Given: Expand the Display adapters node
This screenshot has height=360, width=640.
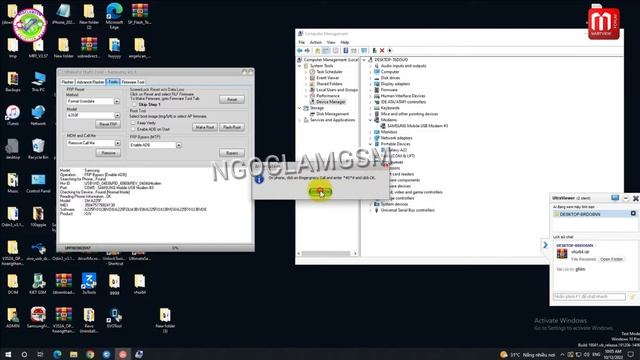Looking at the screenshot, I should coord(371,84).
